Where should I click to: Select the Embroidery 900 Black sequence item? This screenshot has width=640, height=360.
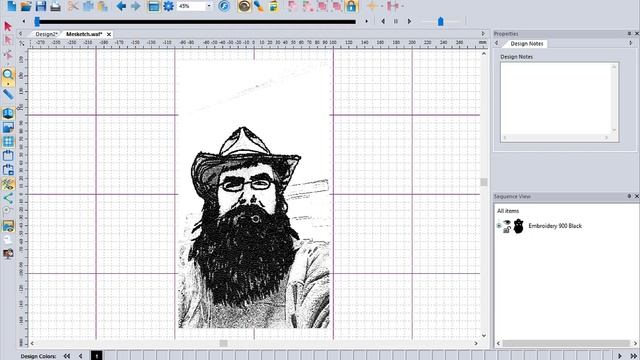point(555,226)
